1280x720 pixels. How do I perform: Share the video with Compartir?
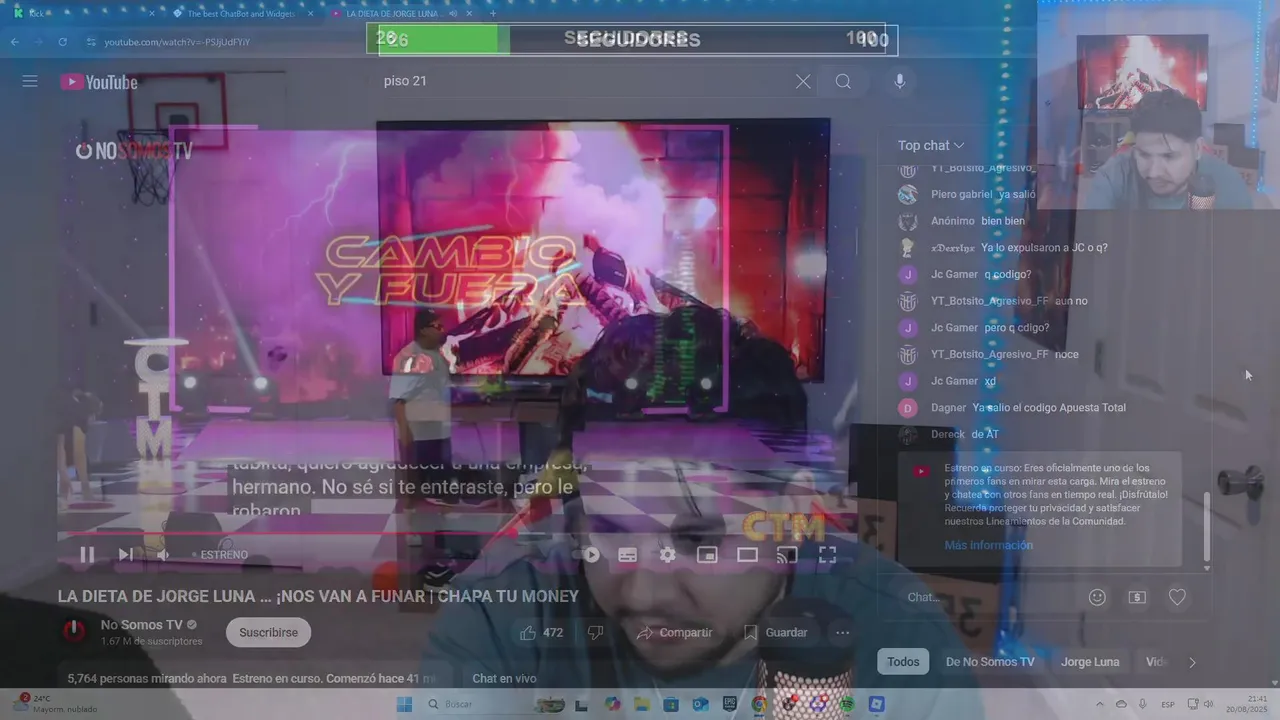pos(674,632)
